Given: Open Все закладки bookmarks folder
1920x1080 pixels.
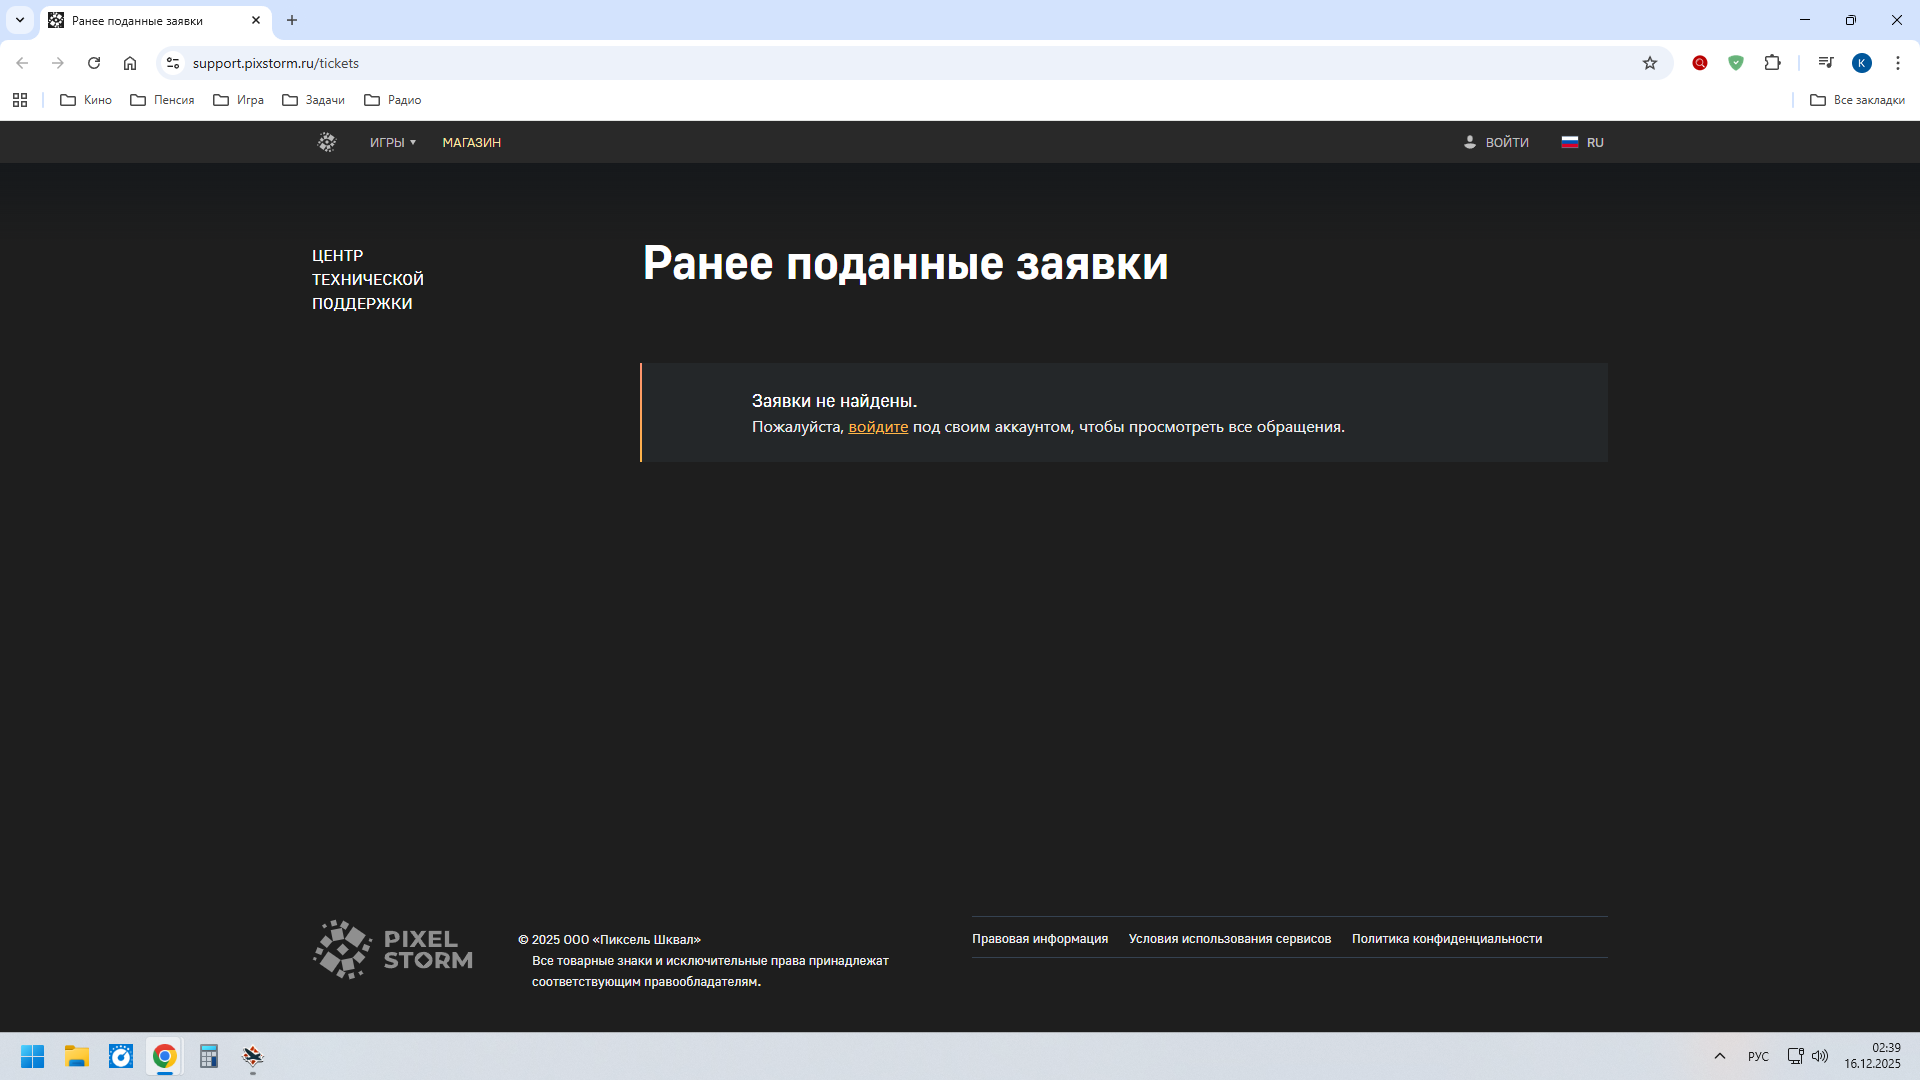Looking at the screenshot, I should pyautogui.click(x=1857, y=100).
